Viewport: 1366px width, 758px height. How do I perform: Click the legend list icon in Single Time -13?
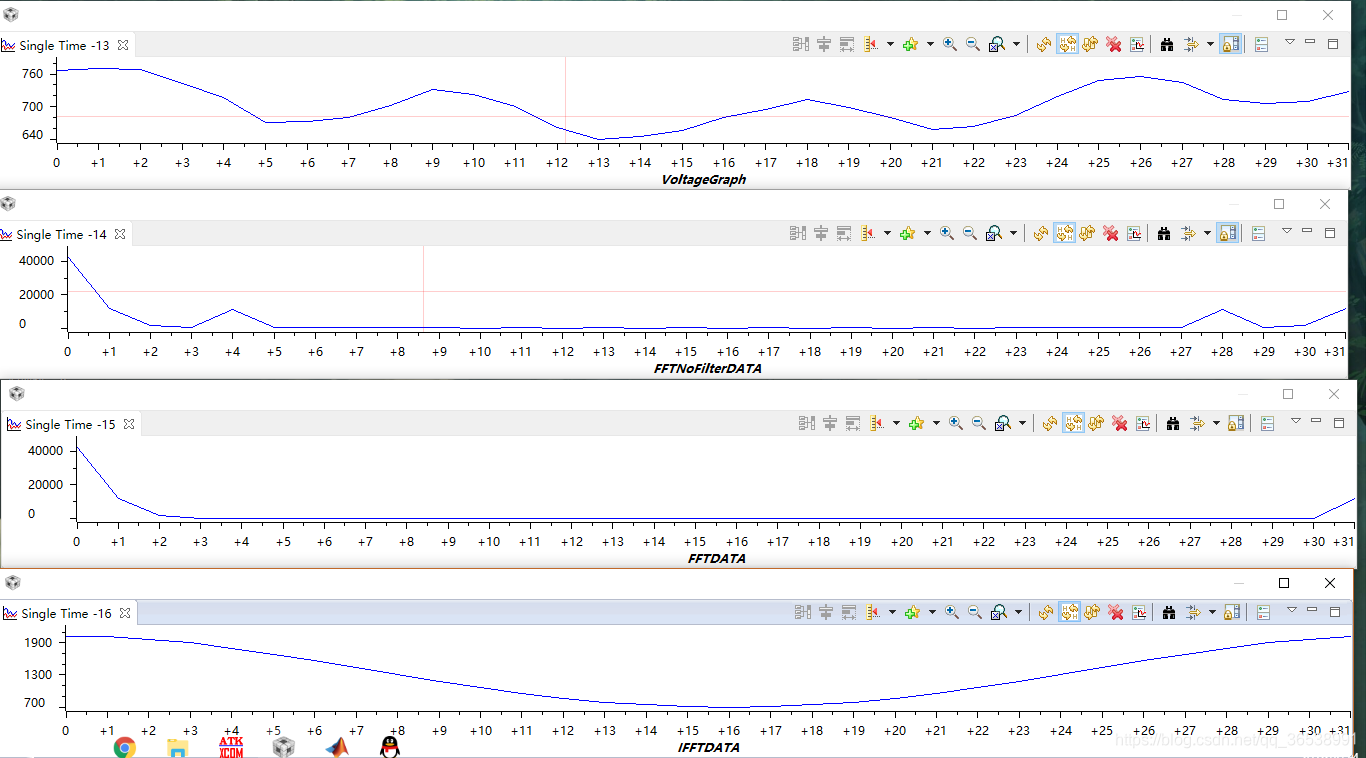click(x=1261, y=45)
